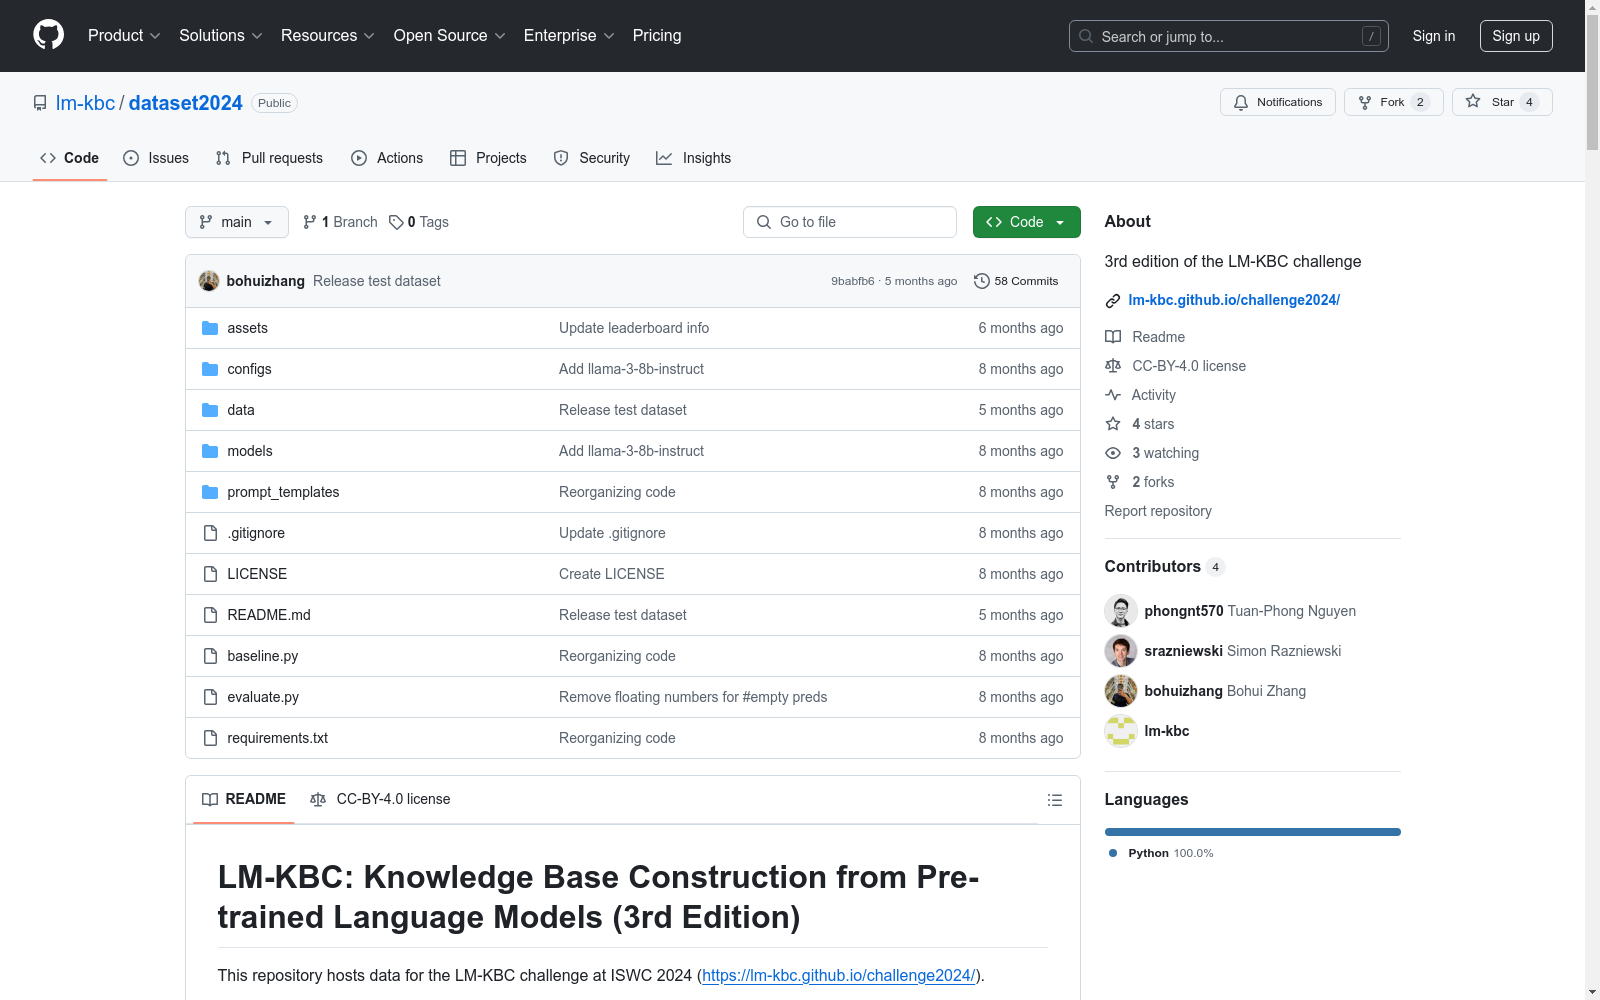1600x1000 pixels.
Task: Select the README tab in file viewer
Action: coord(244,799)
